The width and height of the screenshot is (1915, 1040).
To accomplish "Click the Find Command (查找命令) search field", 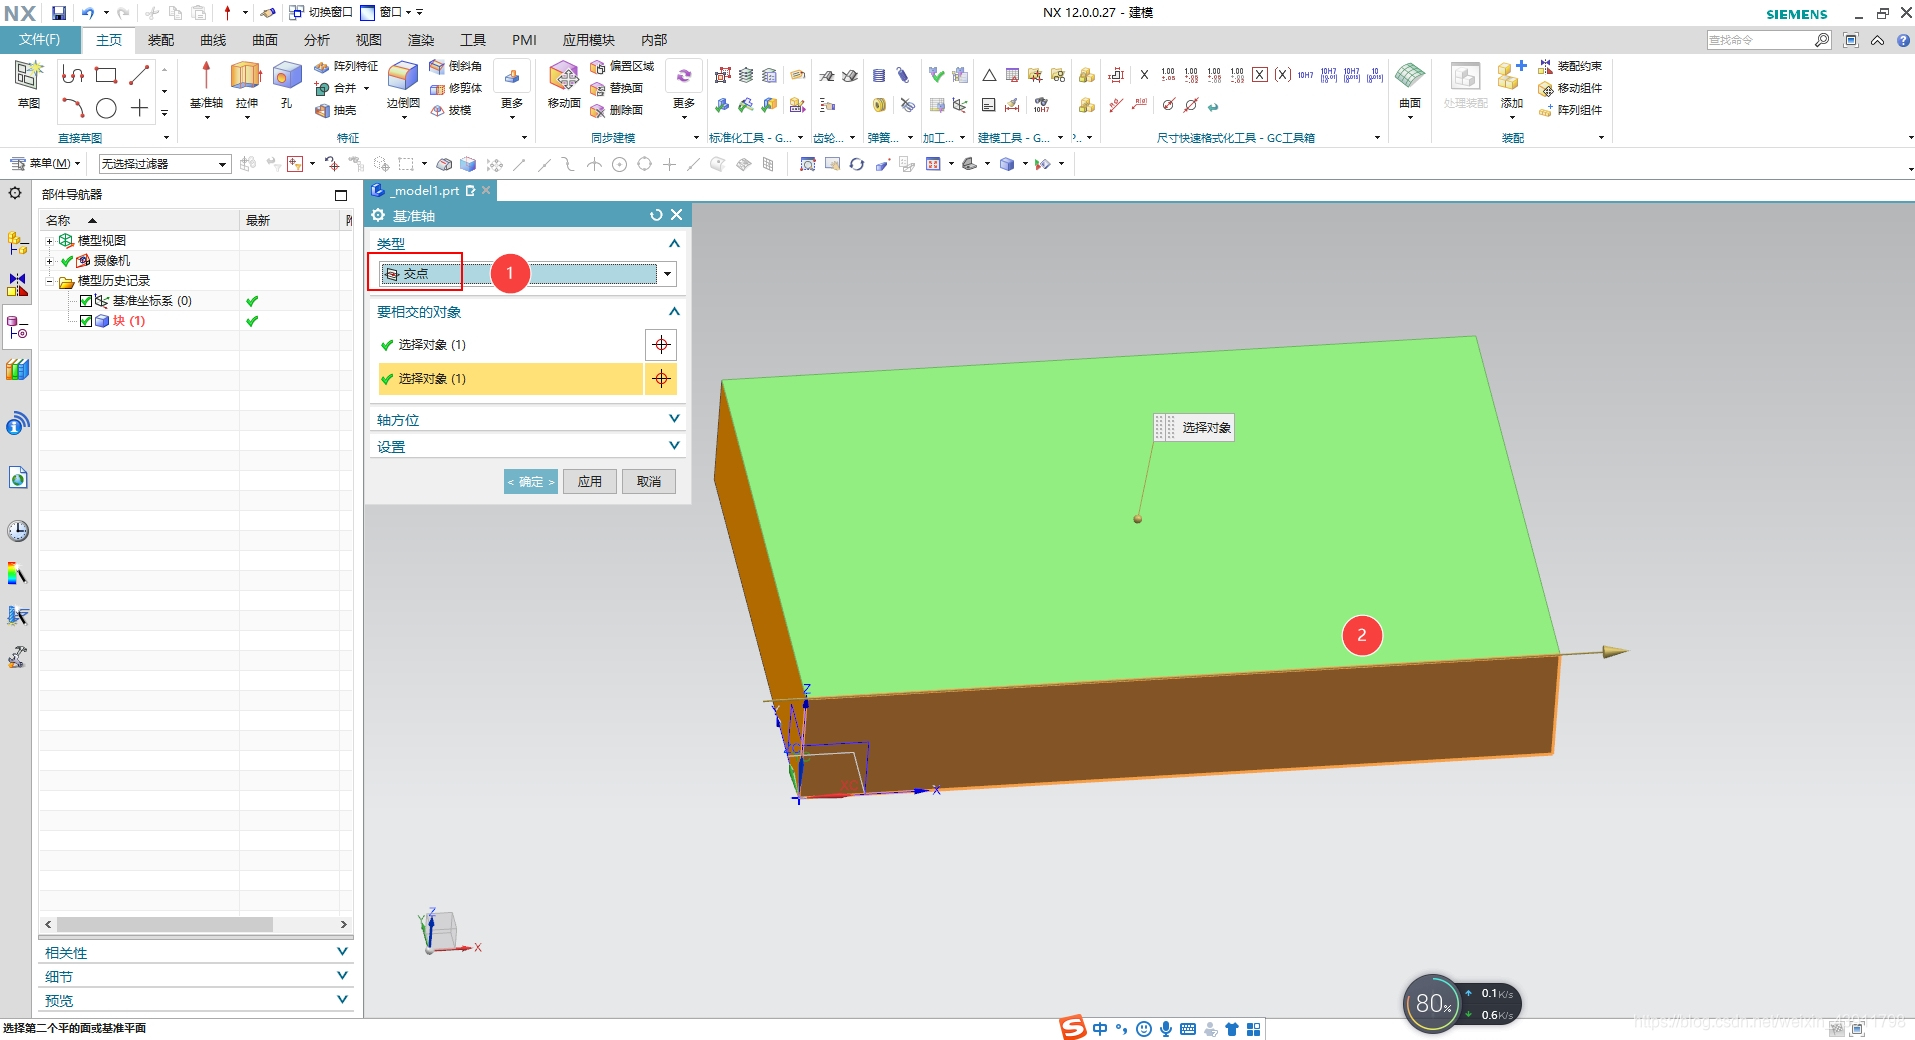I will (x=1761, y=40).
